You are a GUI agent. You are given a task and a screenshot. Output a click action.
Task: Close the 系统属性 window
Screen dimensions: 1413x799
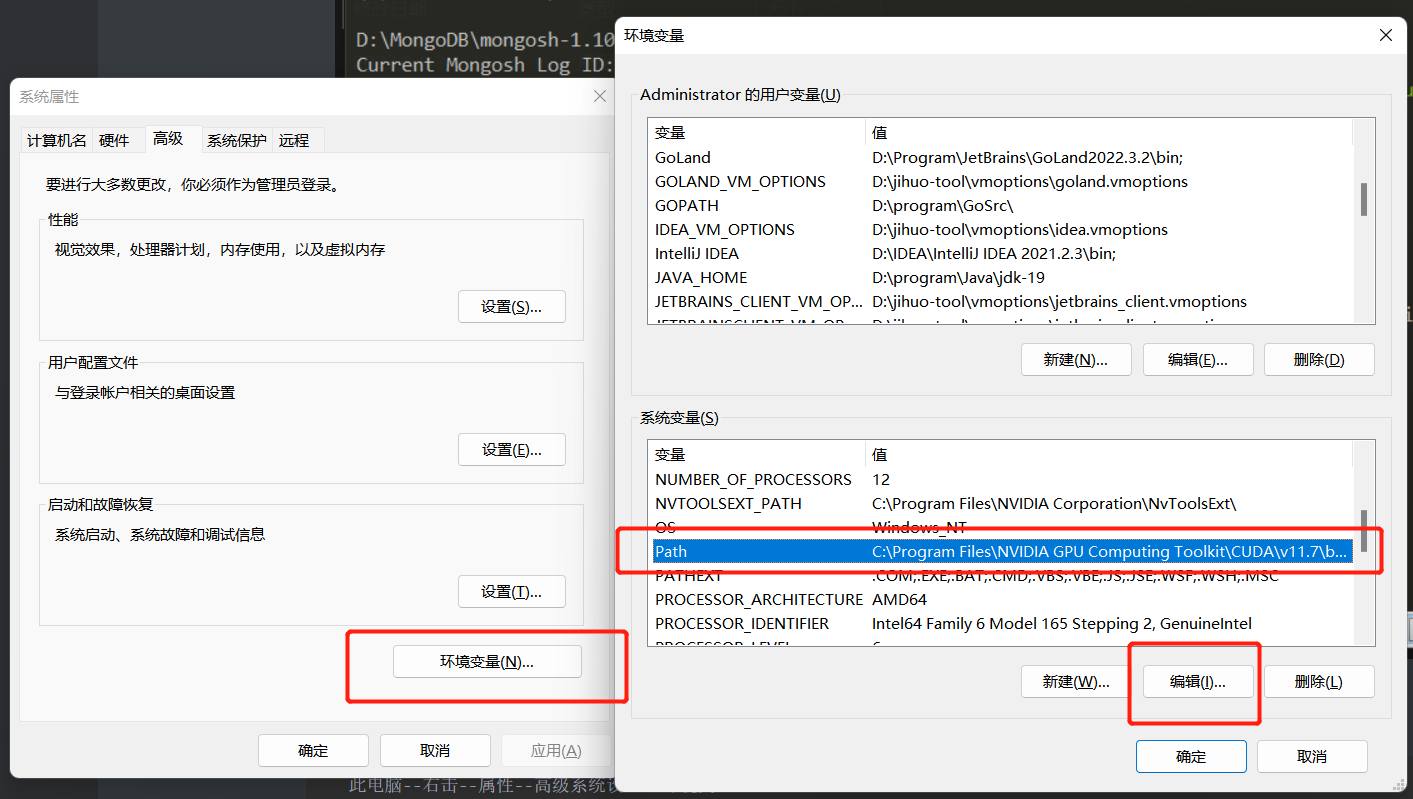(600, 96)
